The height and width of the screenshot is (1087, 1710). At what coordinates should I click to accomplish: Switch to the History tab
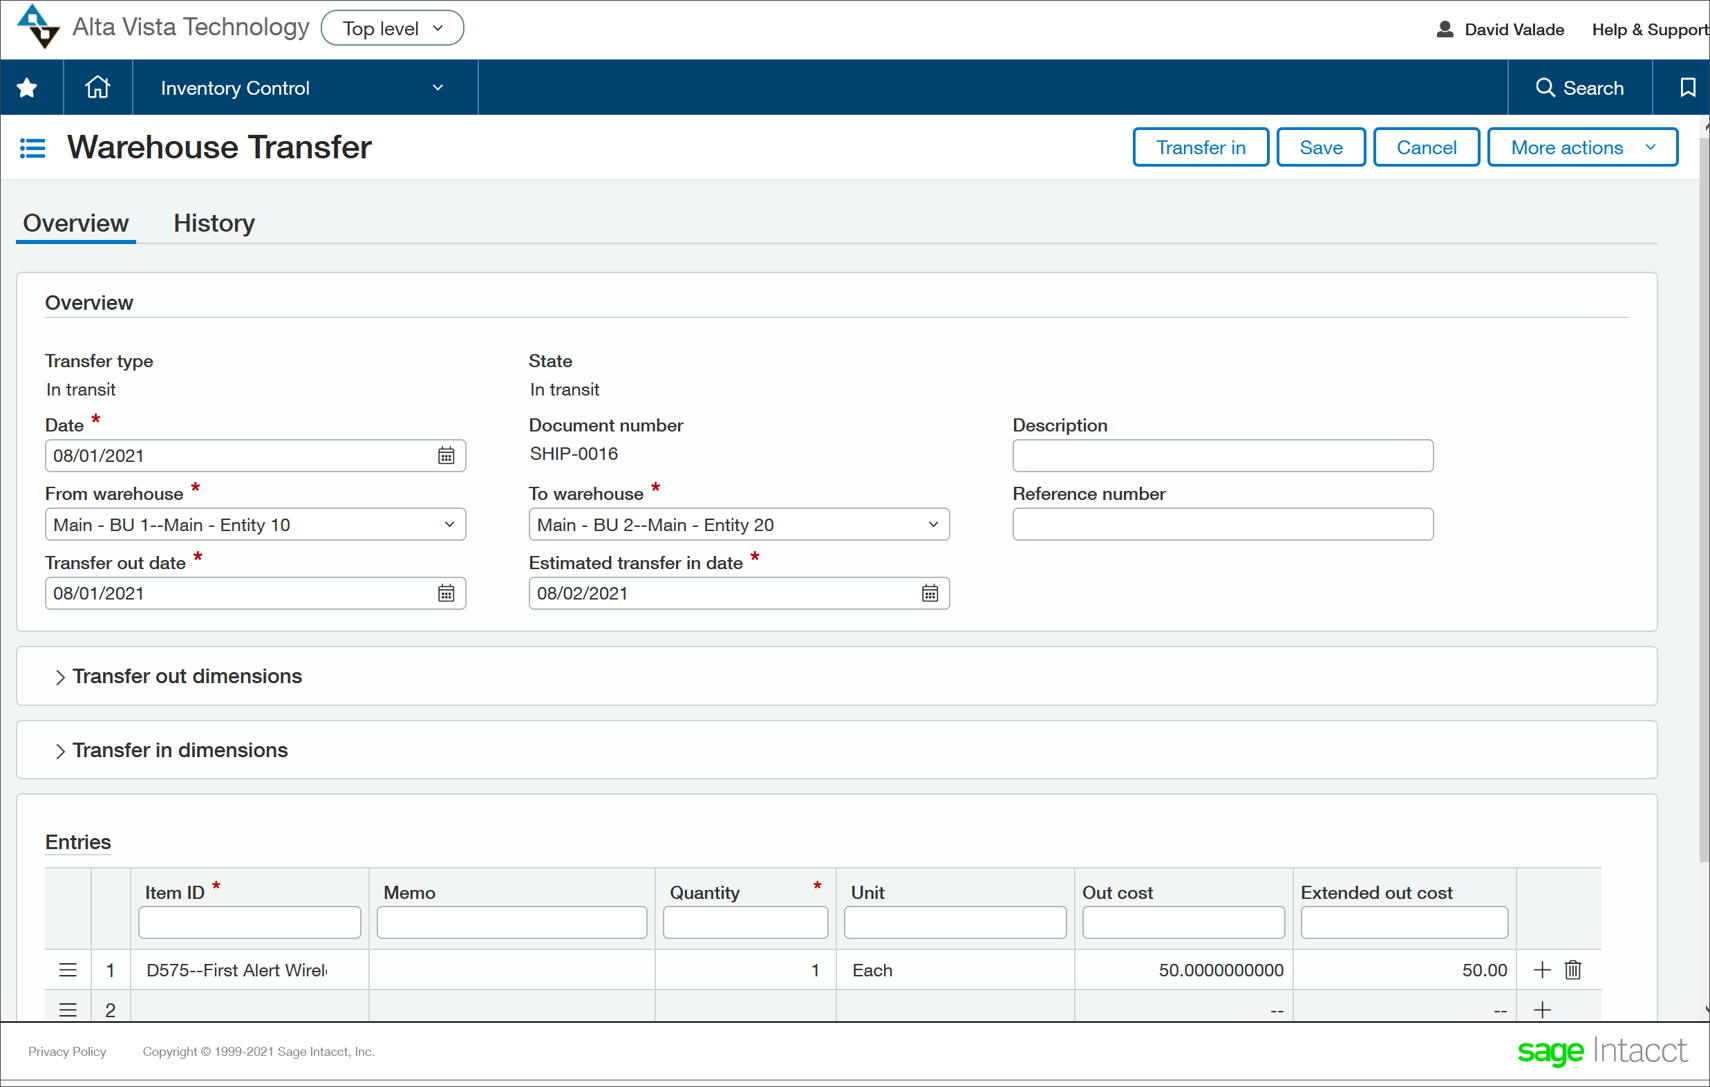pos(214,223)
